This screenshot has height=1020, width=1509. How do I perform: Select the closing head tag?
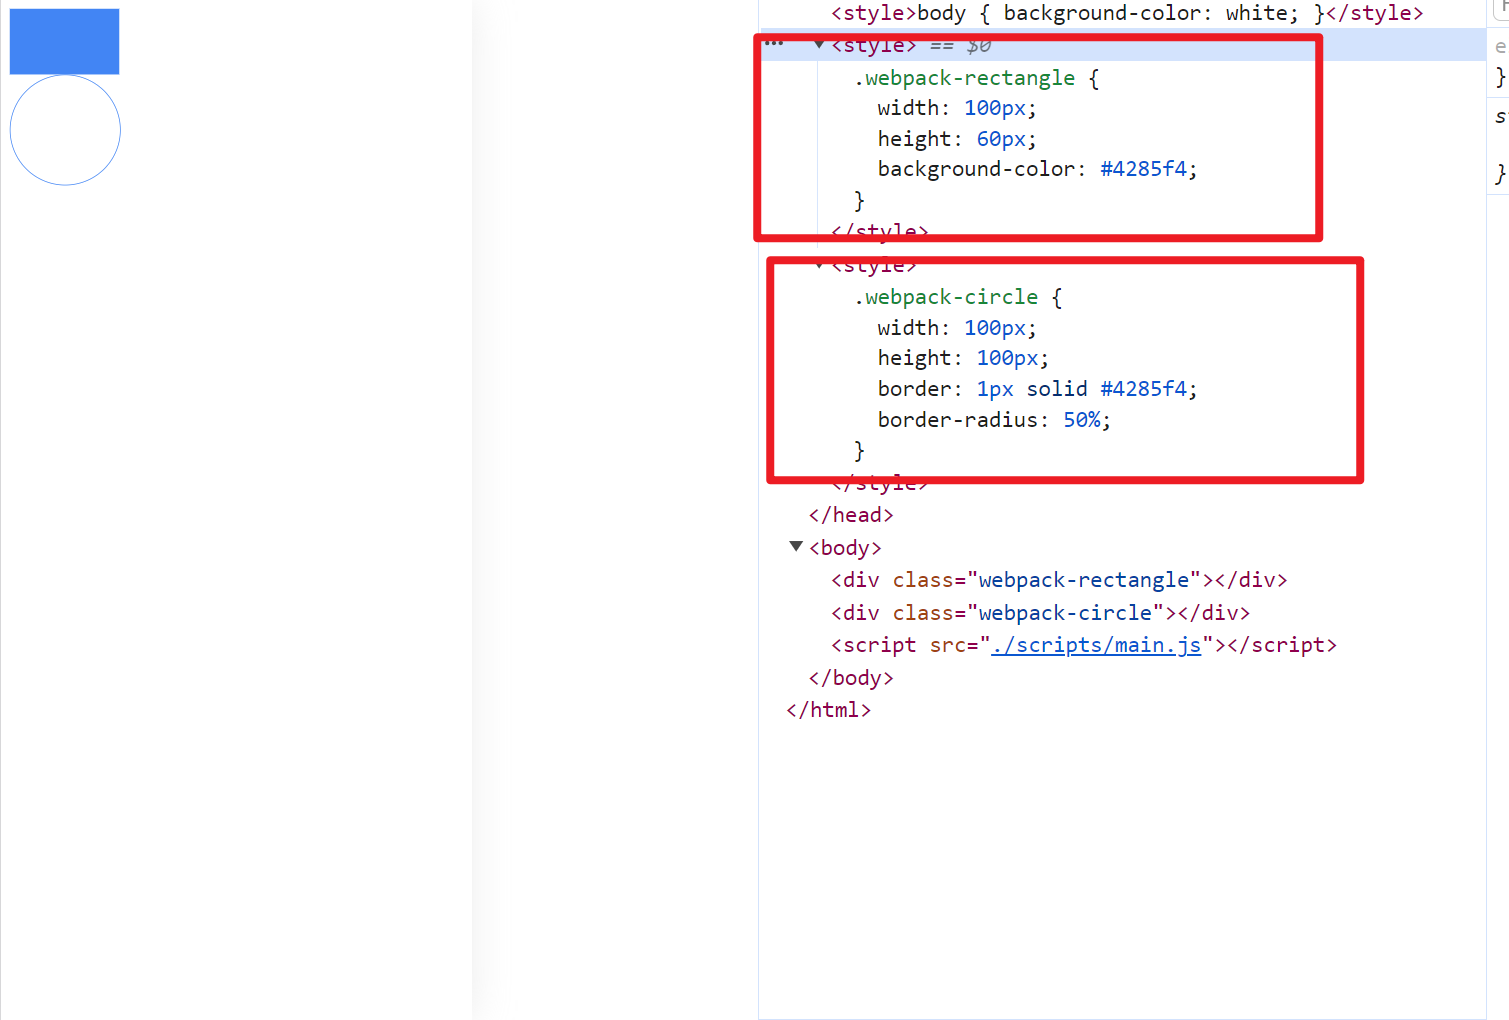click(x=850, y=515)
